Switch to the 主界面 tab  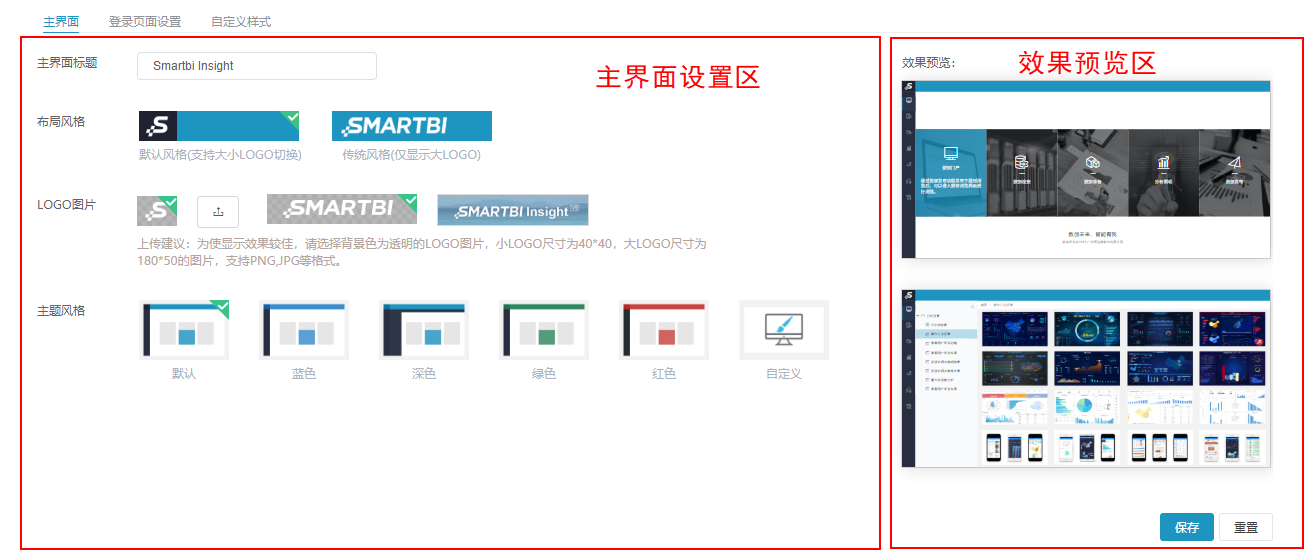[61, 21]
